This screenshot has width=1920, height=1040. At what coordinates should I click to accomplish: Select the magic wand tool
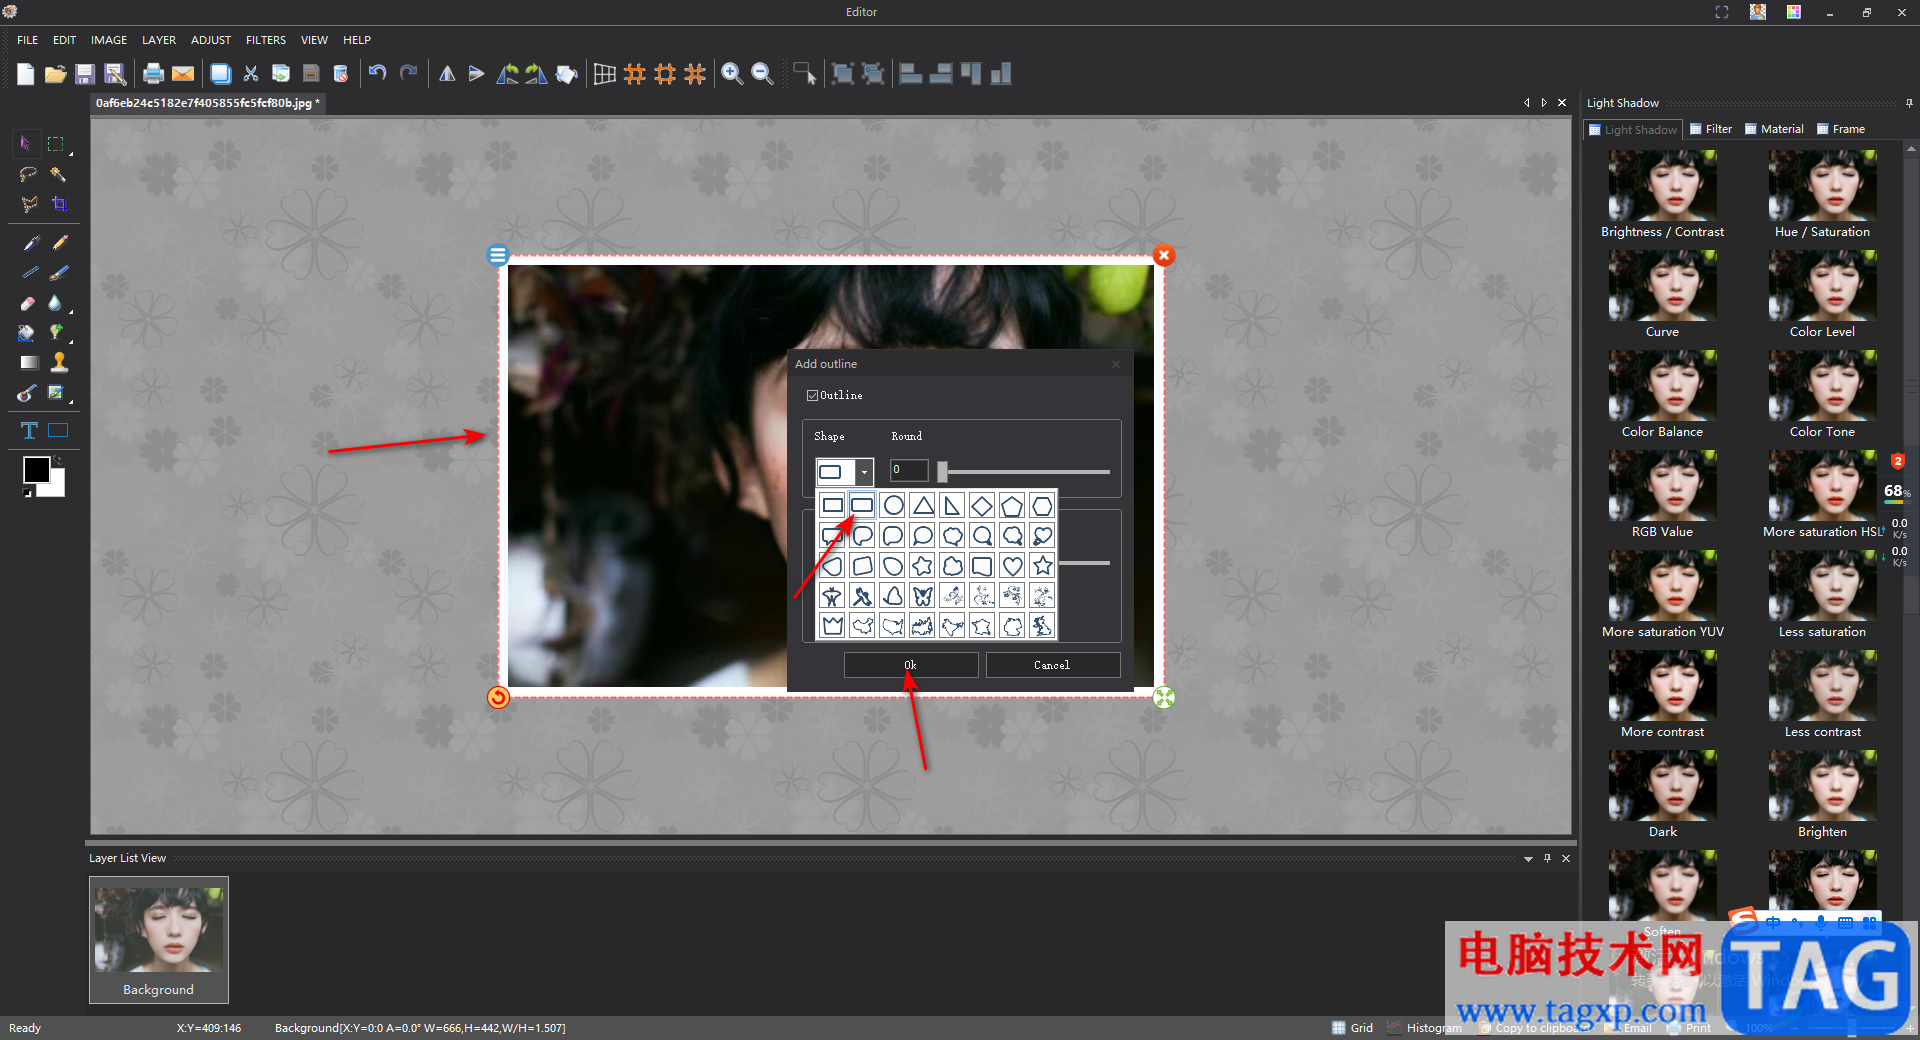tap(59, 174)
